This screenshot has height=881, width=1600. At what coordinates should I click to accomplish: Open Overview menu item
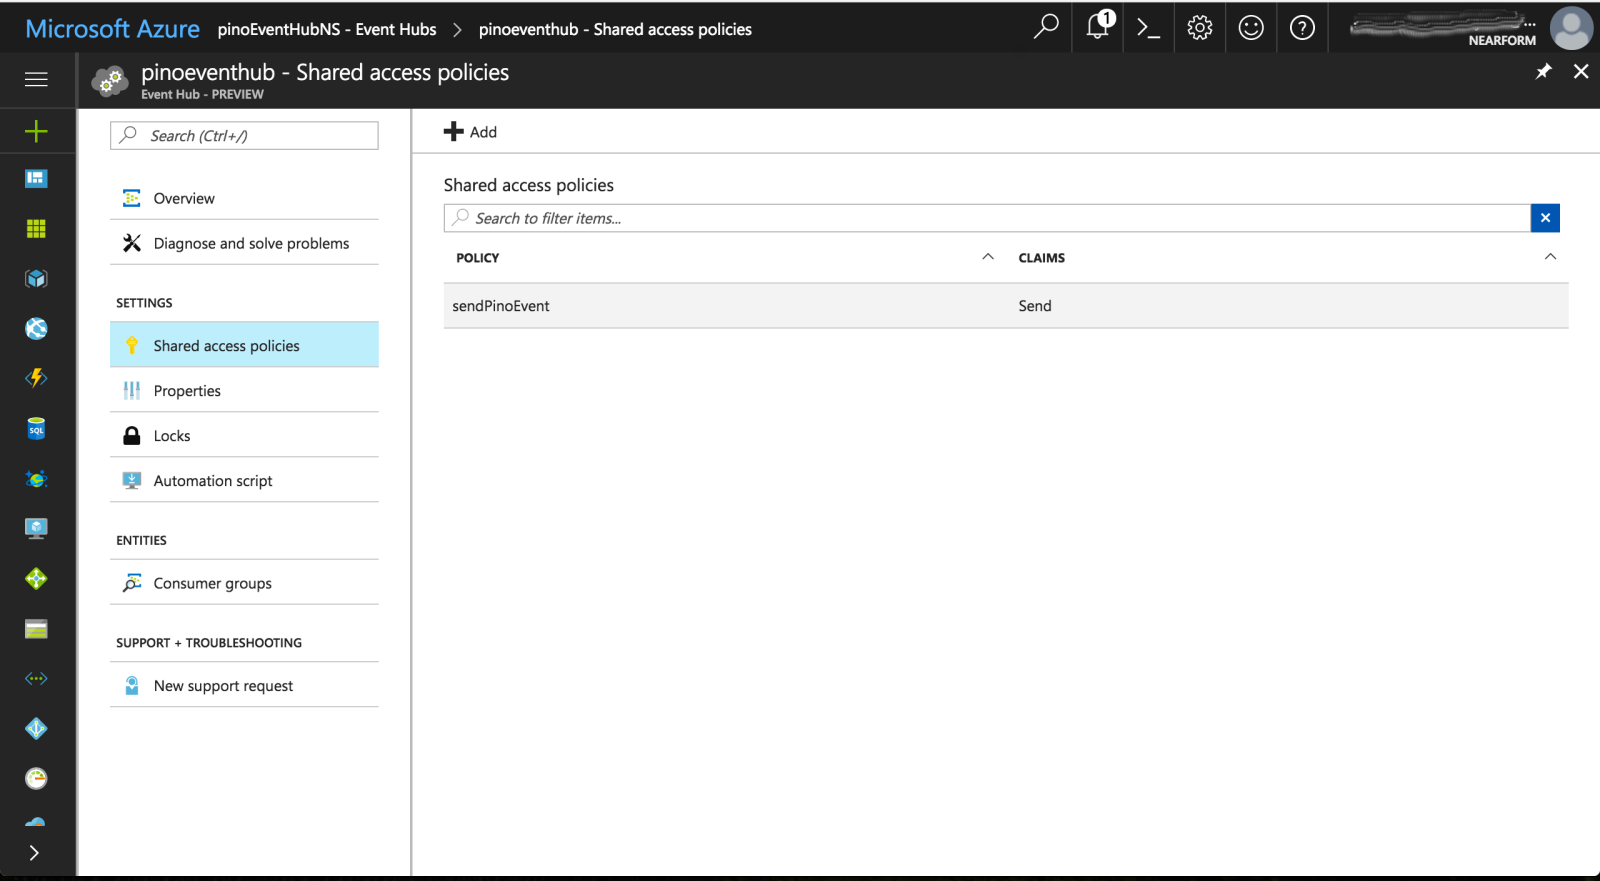[x=244, y=198]
